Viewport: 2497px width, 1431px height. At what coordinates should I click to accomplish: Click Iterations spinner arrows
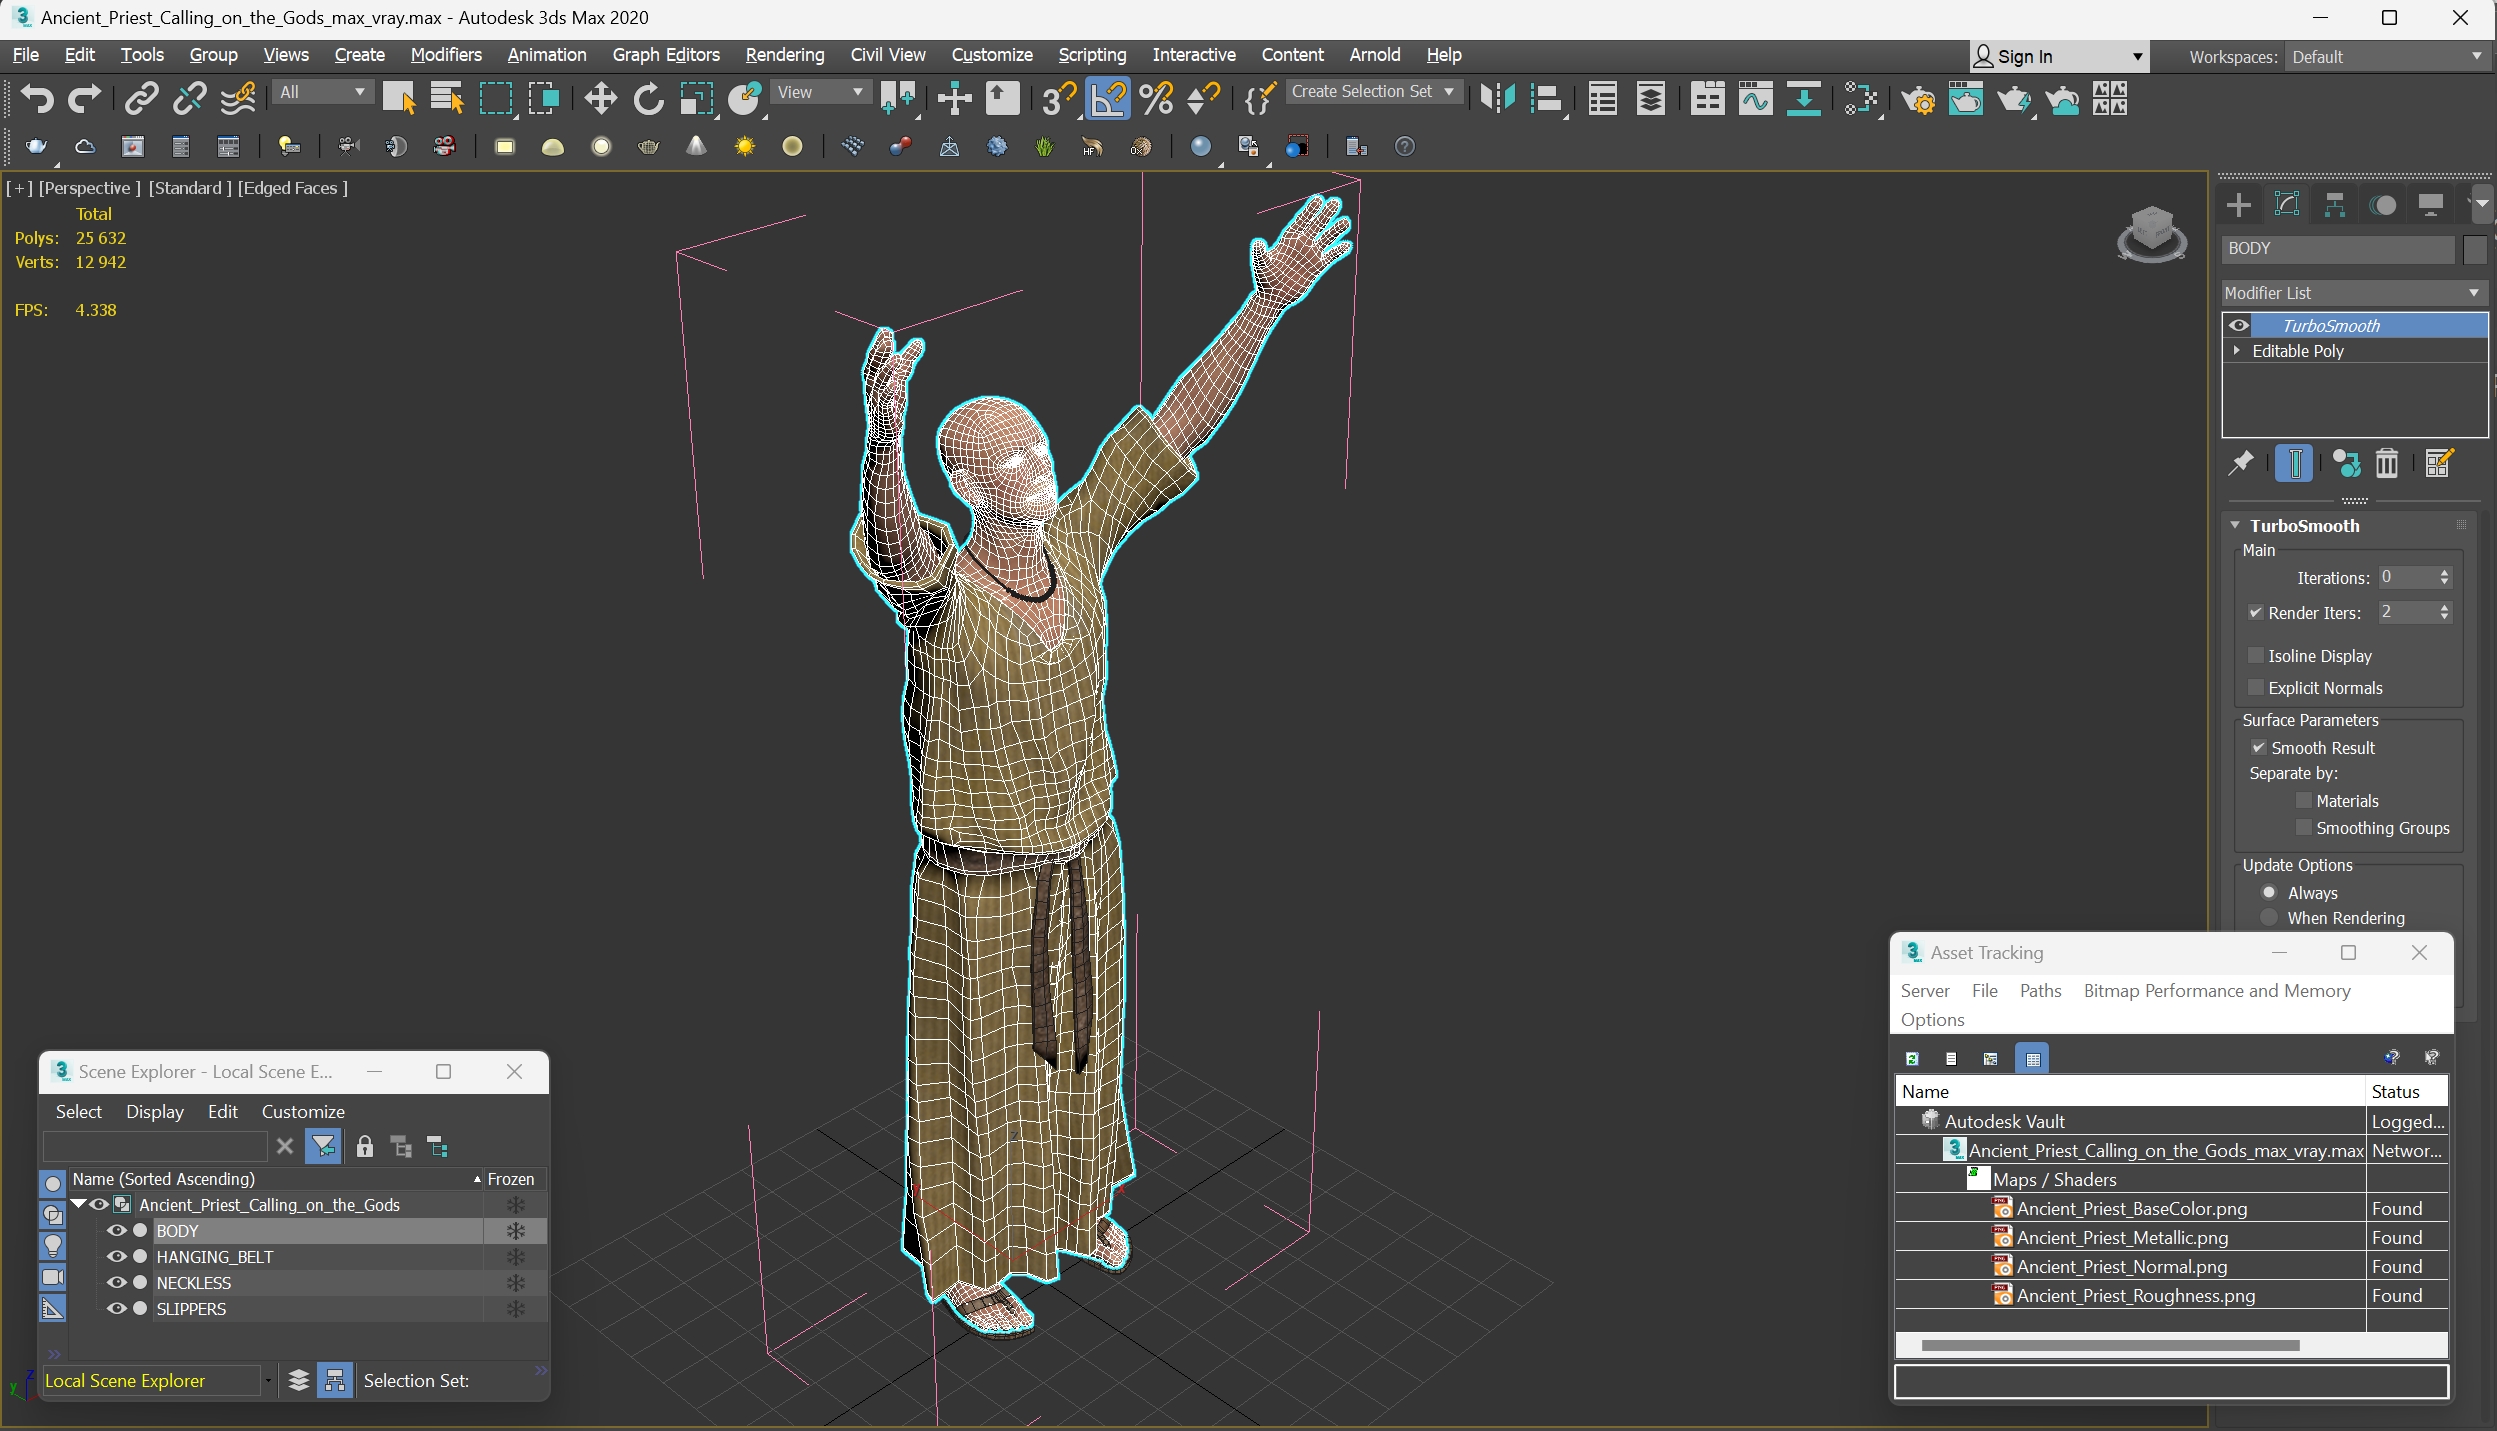(2444, 578)
